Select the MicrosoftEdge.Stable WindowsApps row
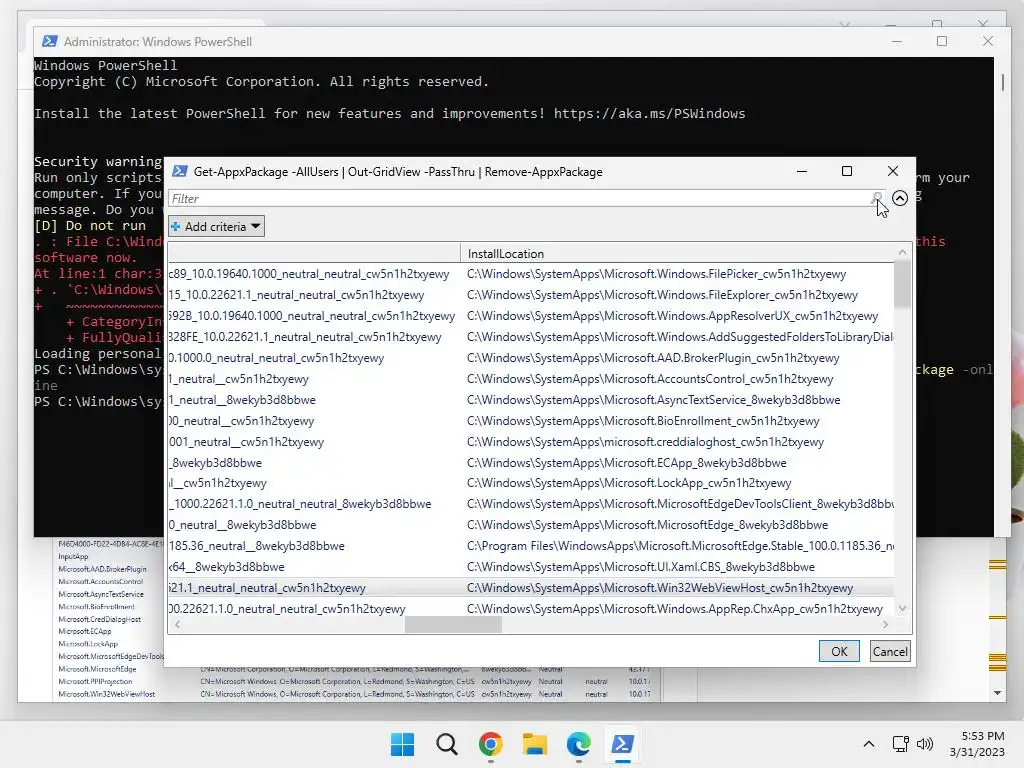Image resolution: width=1024 pixels, height=768 pixels. [530, 545]
